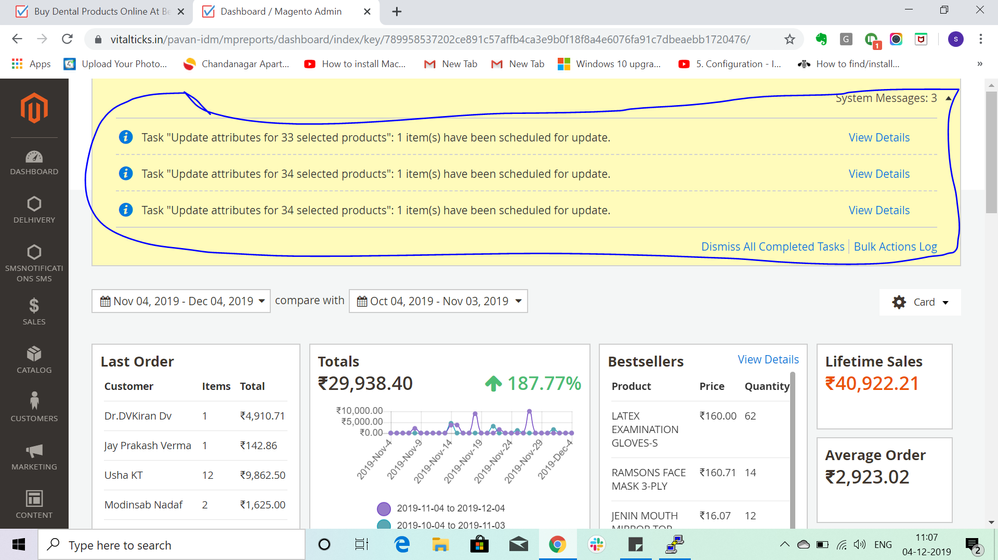The height and width of the screenshot is (560, 998).
Task: Open the Content sidebar menu
Action: [34, 503]
